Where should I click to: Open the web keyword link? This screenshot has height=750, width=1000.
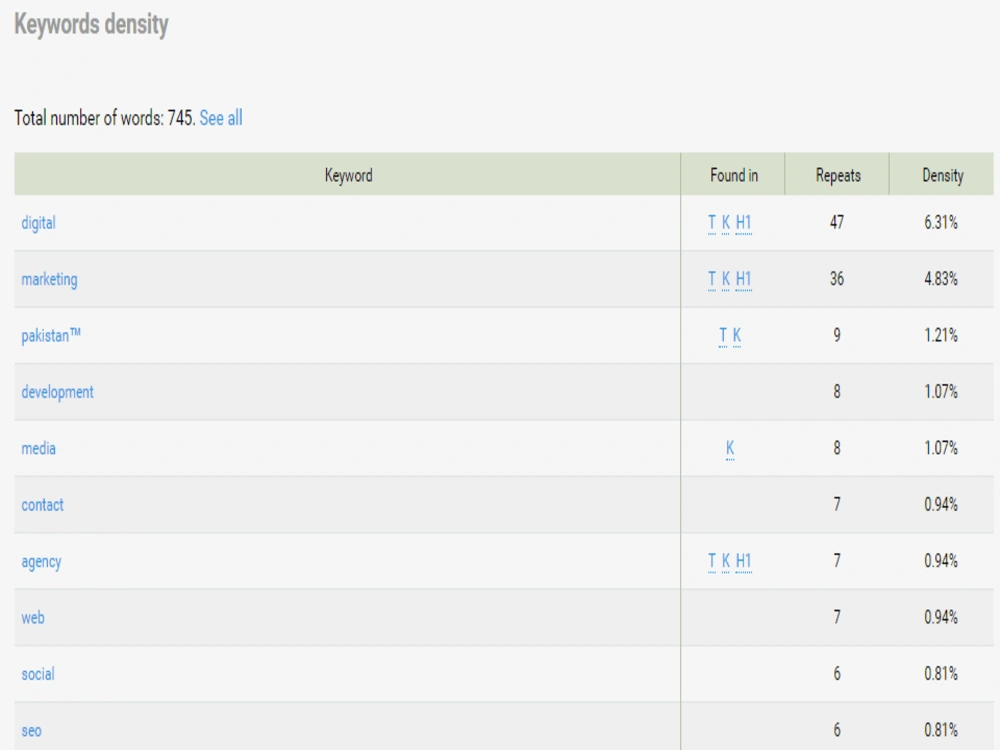(x=33, y=618)
